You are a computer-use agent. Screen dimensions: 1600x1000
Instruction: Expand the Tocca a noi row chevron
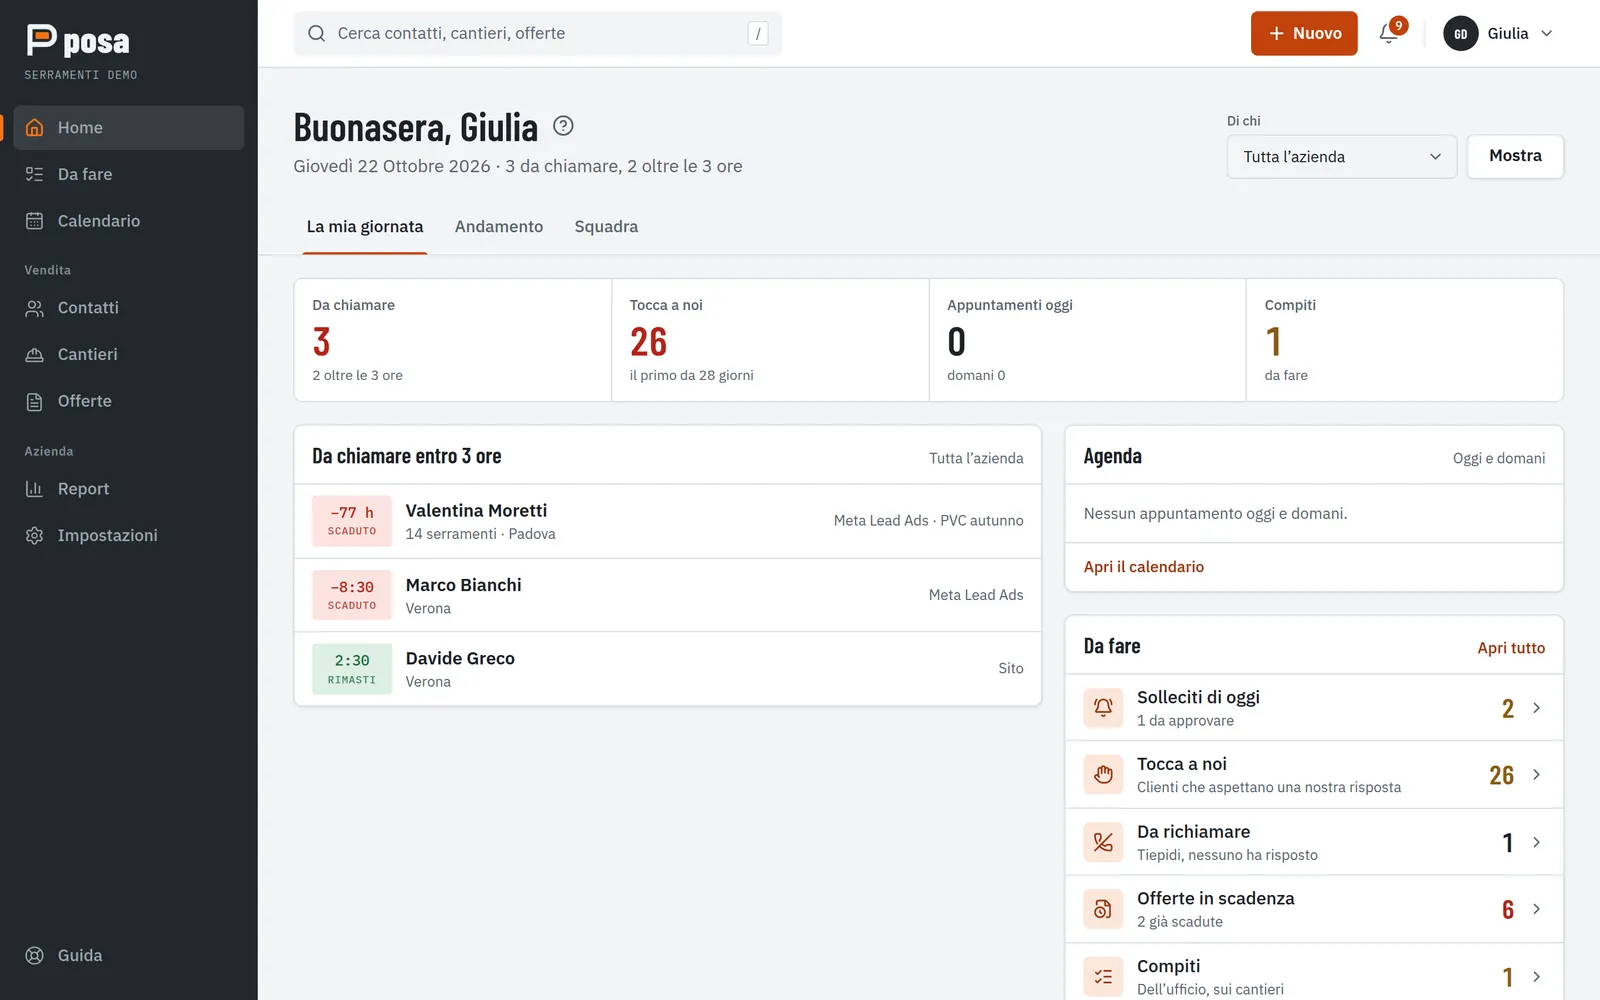pos(1537,775)
